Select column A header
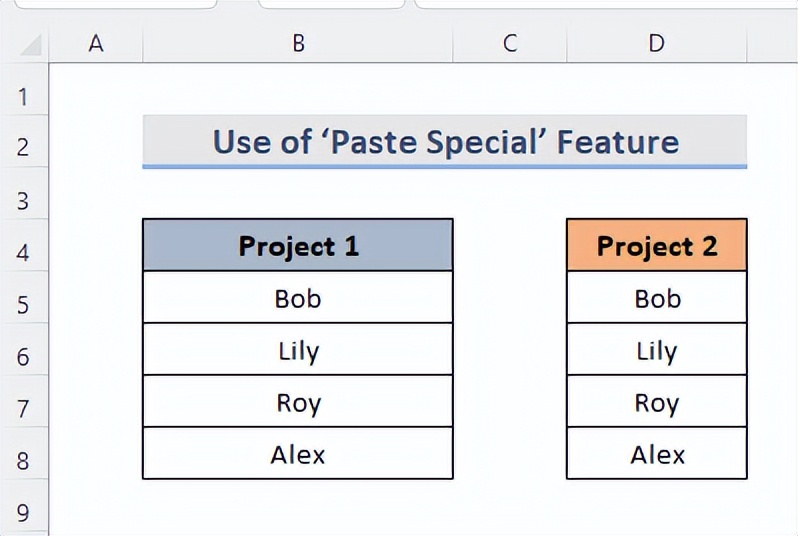The image size is (798, 536). tap(96, 44)
